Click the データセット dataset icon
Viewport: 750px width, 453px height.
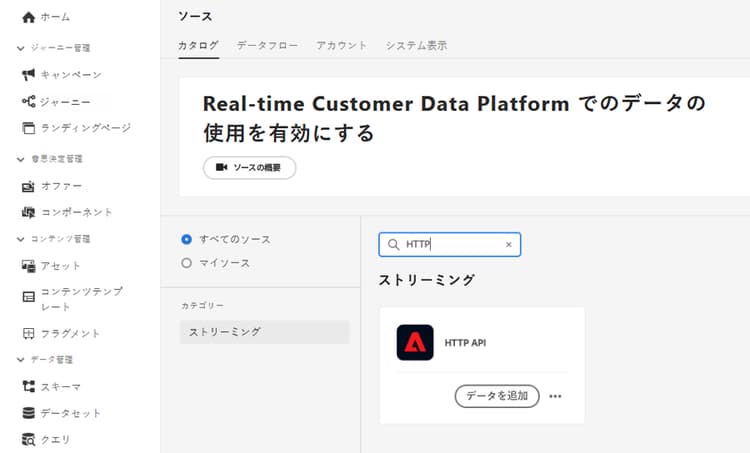point(29,413)
